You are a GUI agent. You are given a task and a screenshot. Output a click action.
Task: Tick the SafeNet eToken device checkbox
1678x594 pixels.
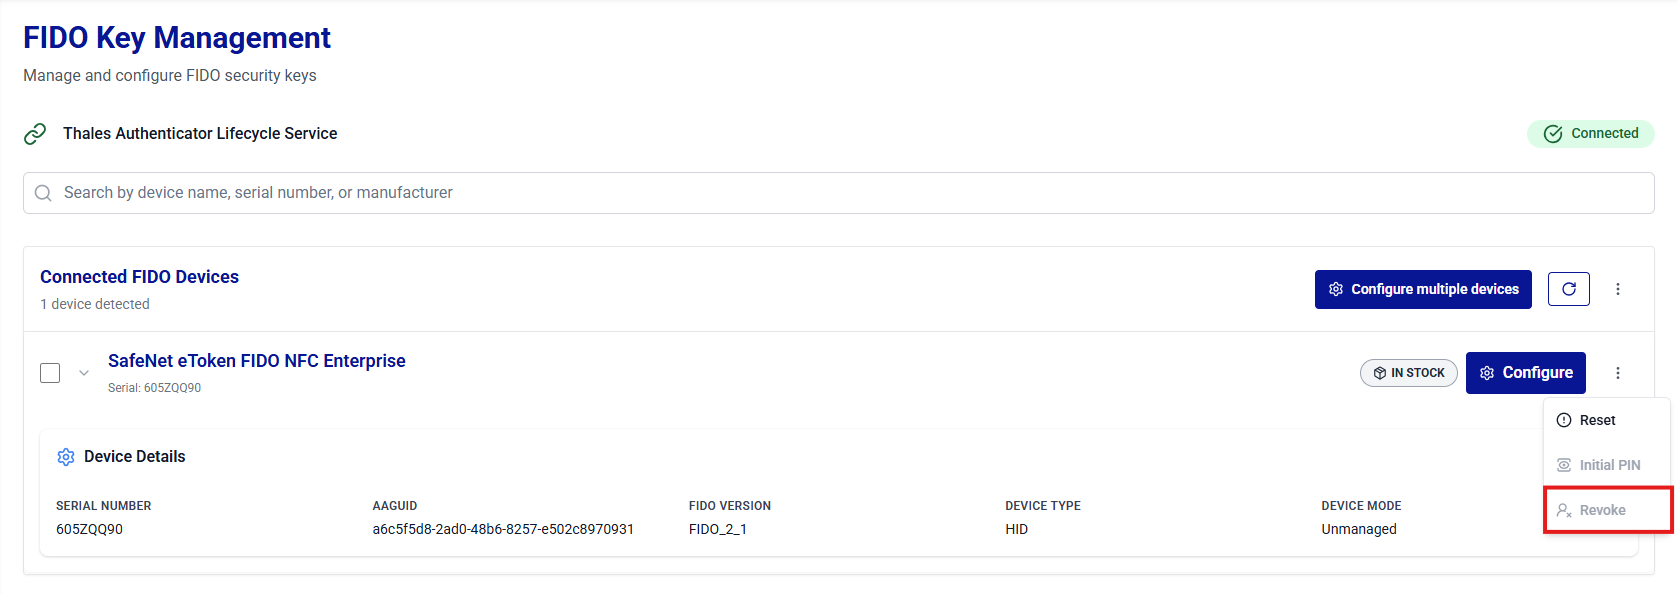50,373
